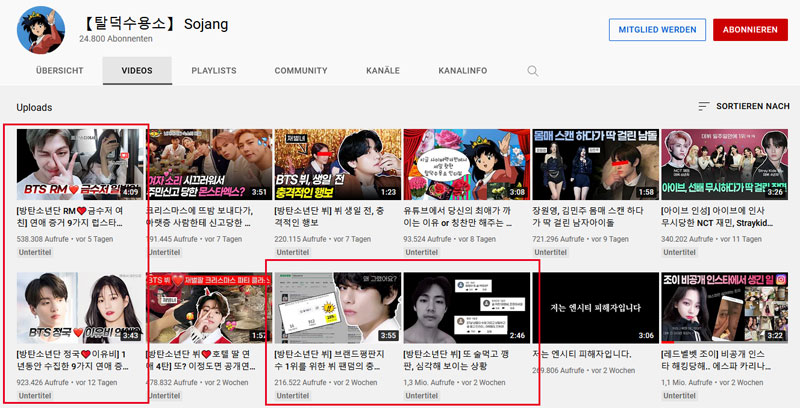Open the video title with 220.115 Aufrufe

point(329,217)
